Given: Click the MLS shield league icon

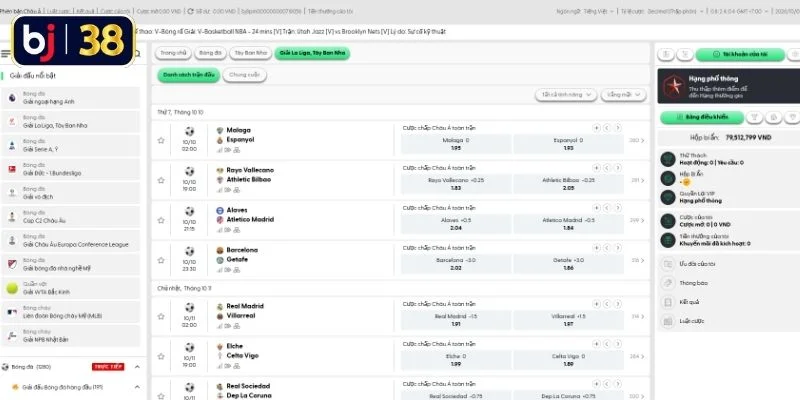Looking at the screenshot, I should [12, 264].
